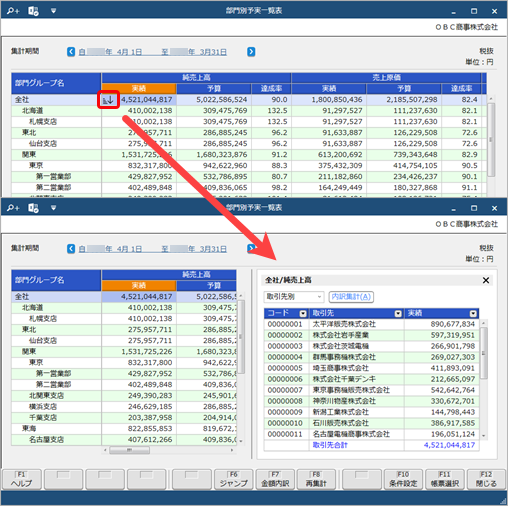Click the F7 金額内訳 function key
This screenshot has height=506, width=508.
[275, 479]
